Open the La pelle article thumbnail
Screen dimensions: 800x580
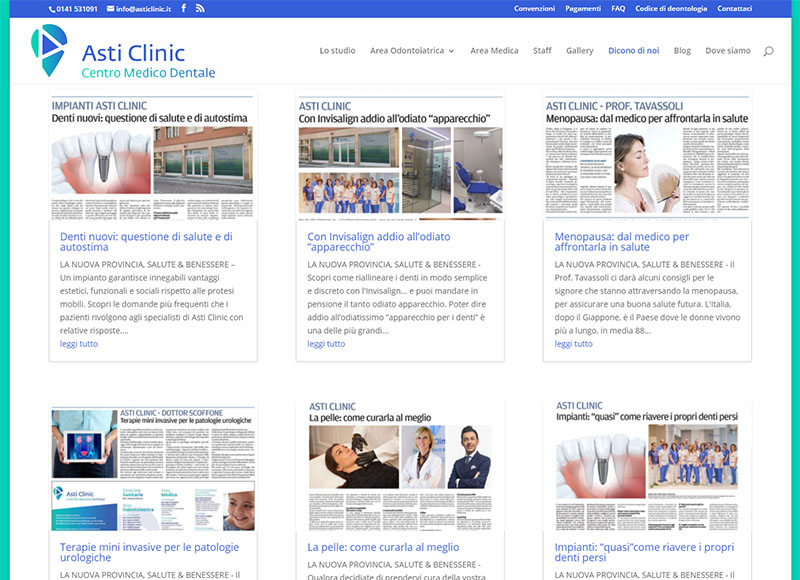400,466
